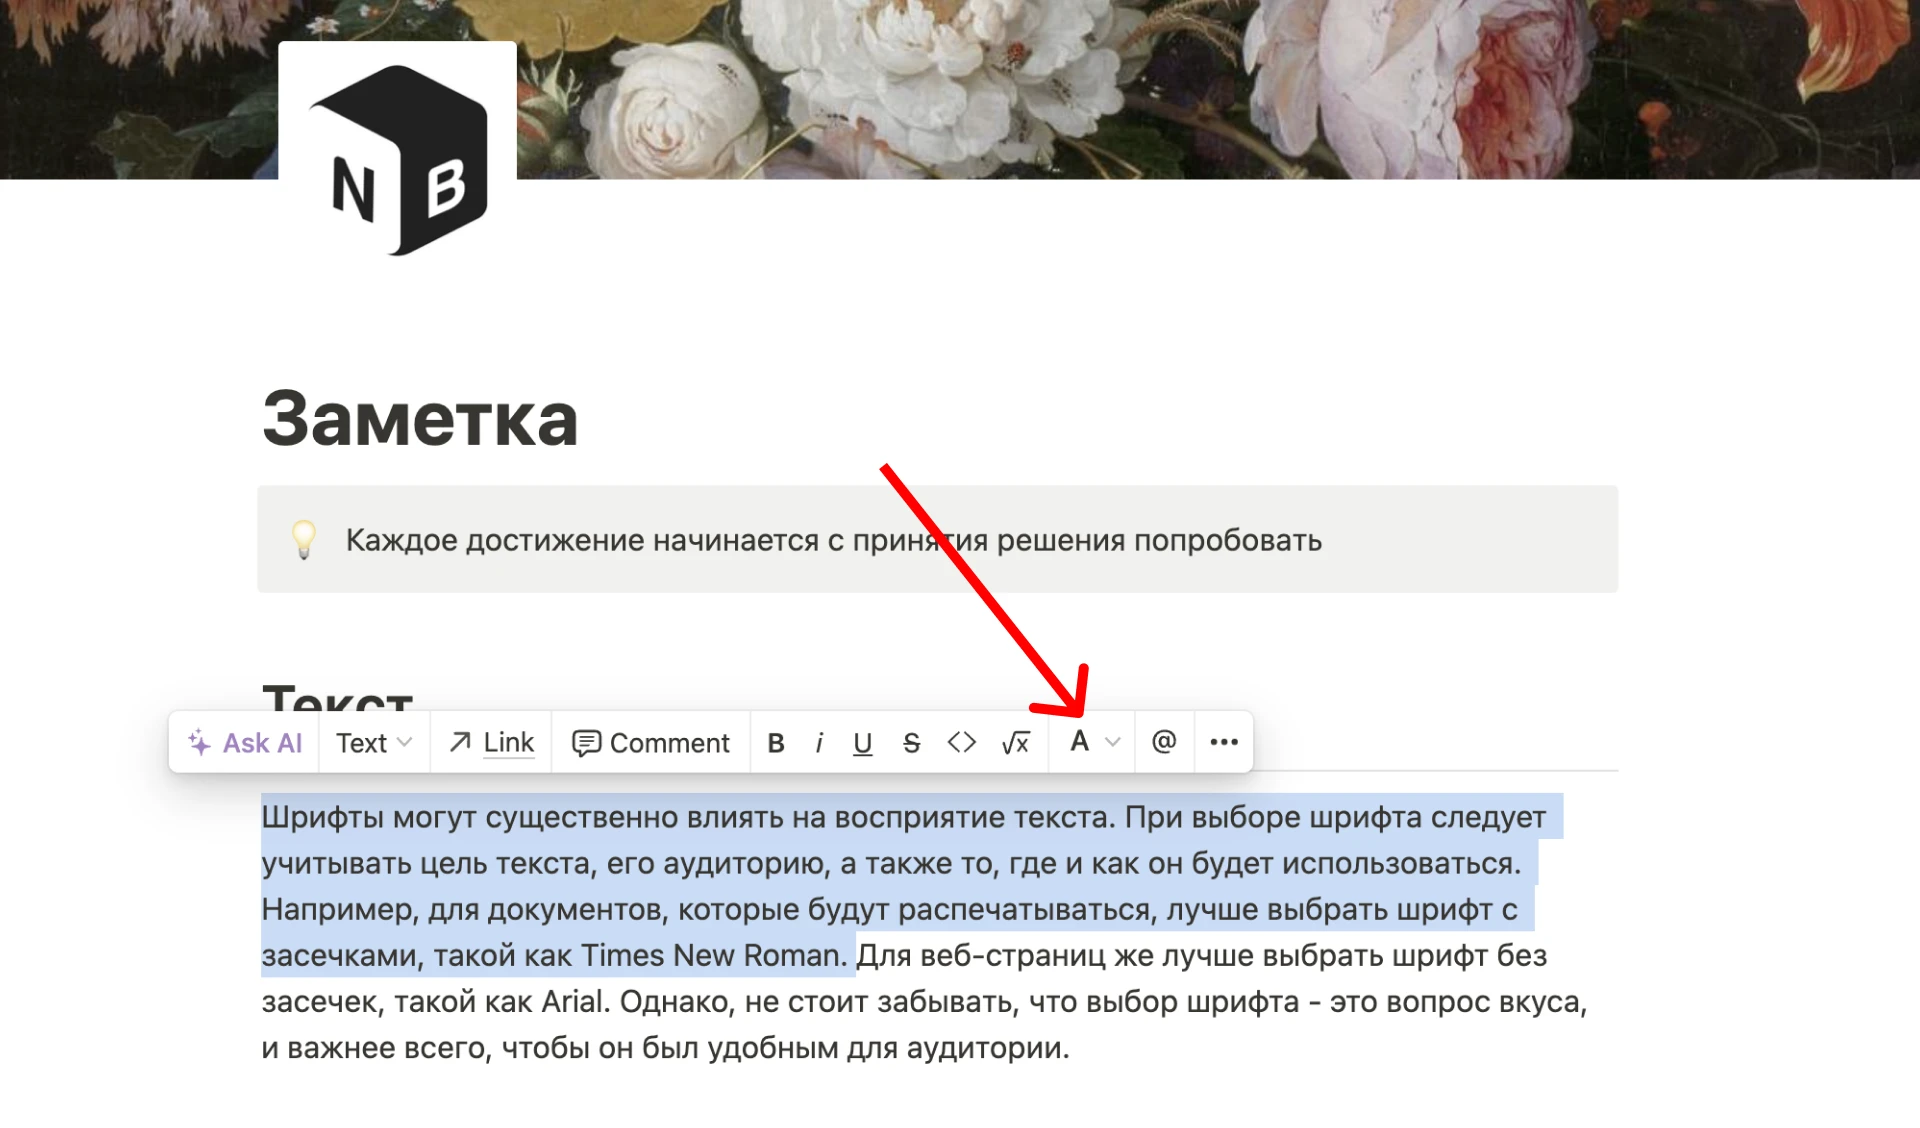
Task: Click the Math formula (√x) icon
Action: pyautogui.click(x=1015, y=740)
